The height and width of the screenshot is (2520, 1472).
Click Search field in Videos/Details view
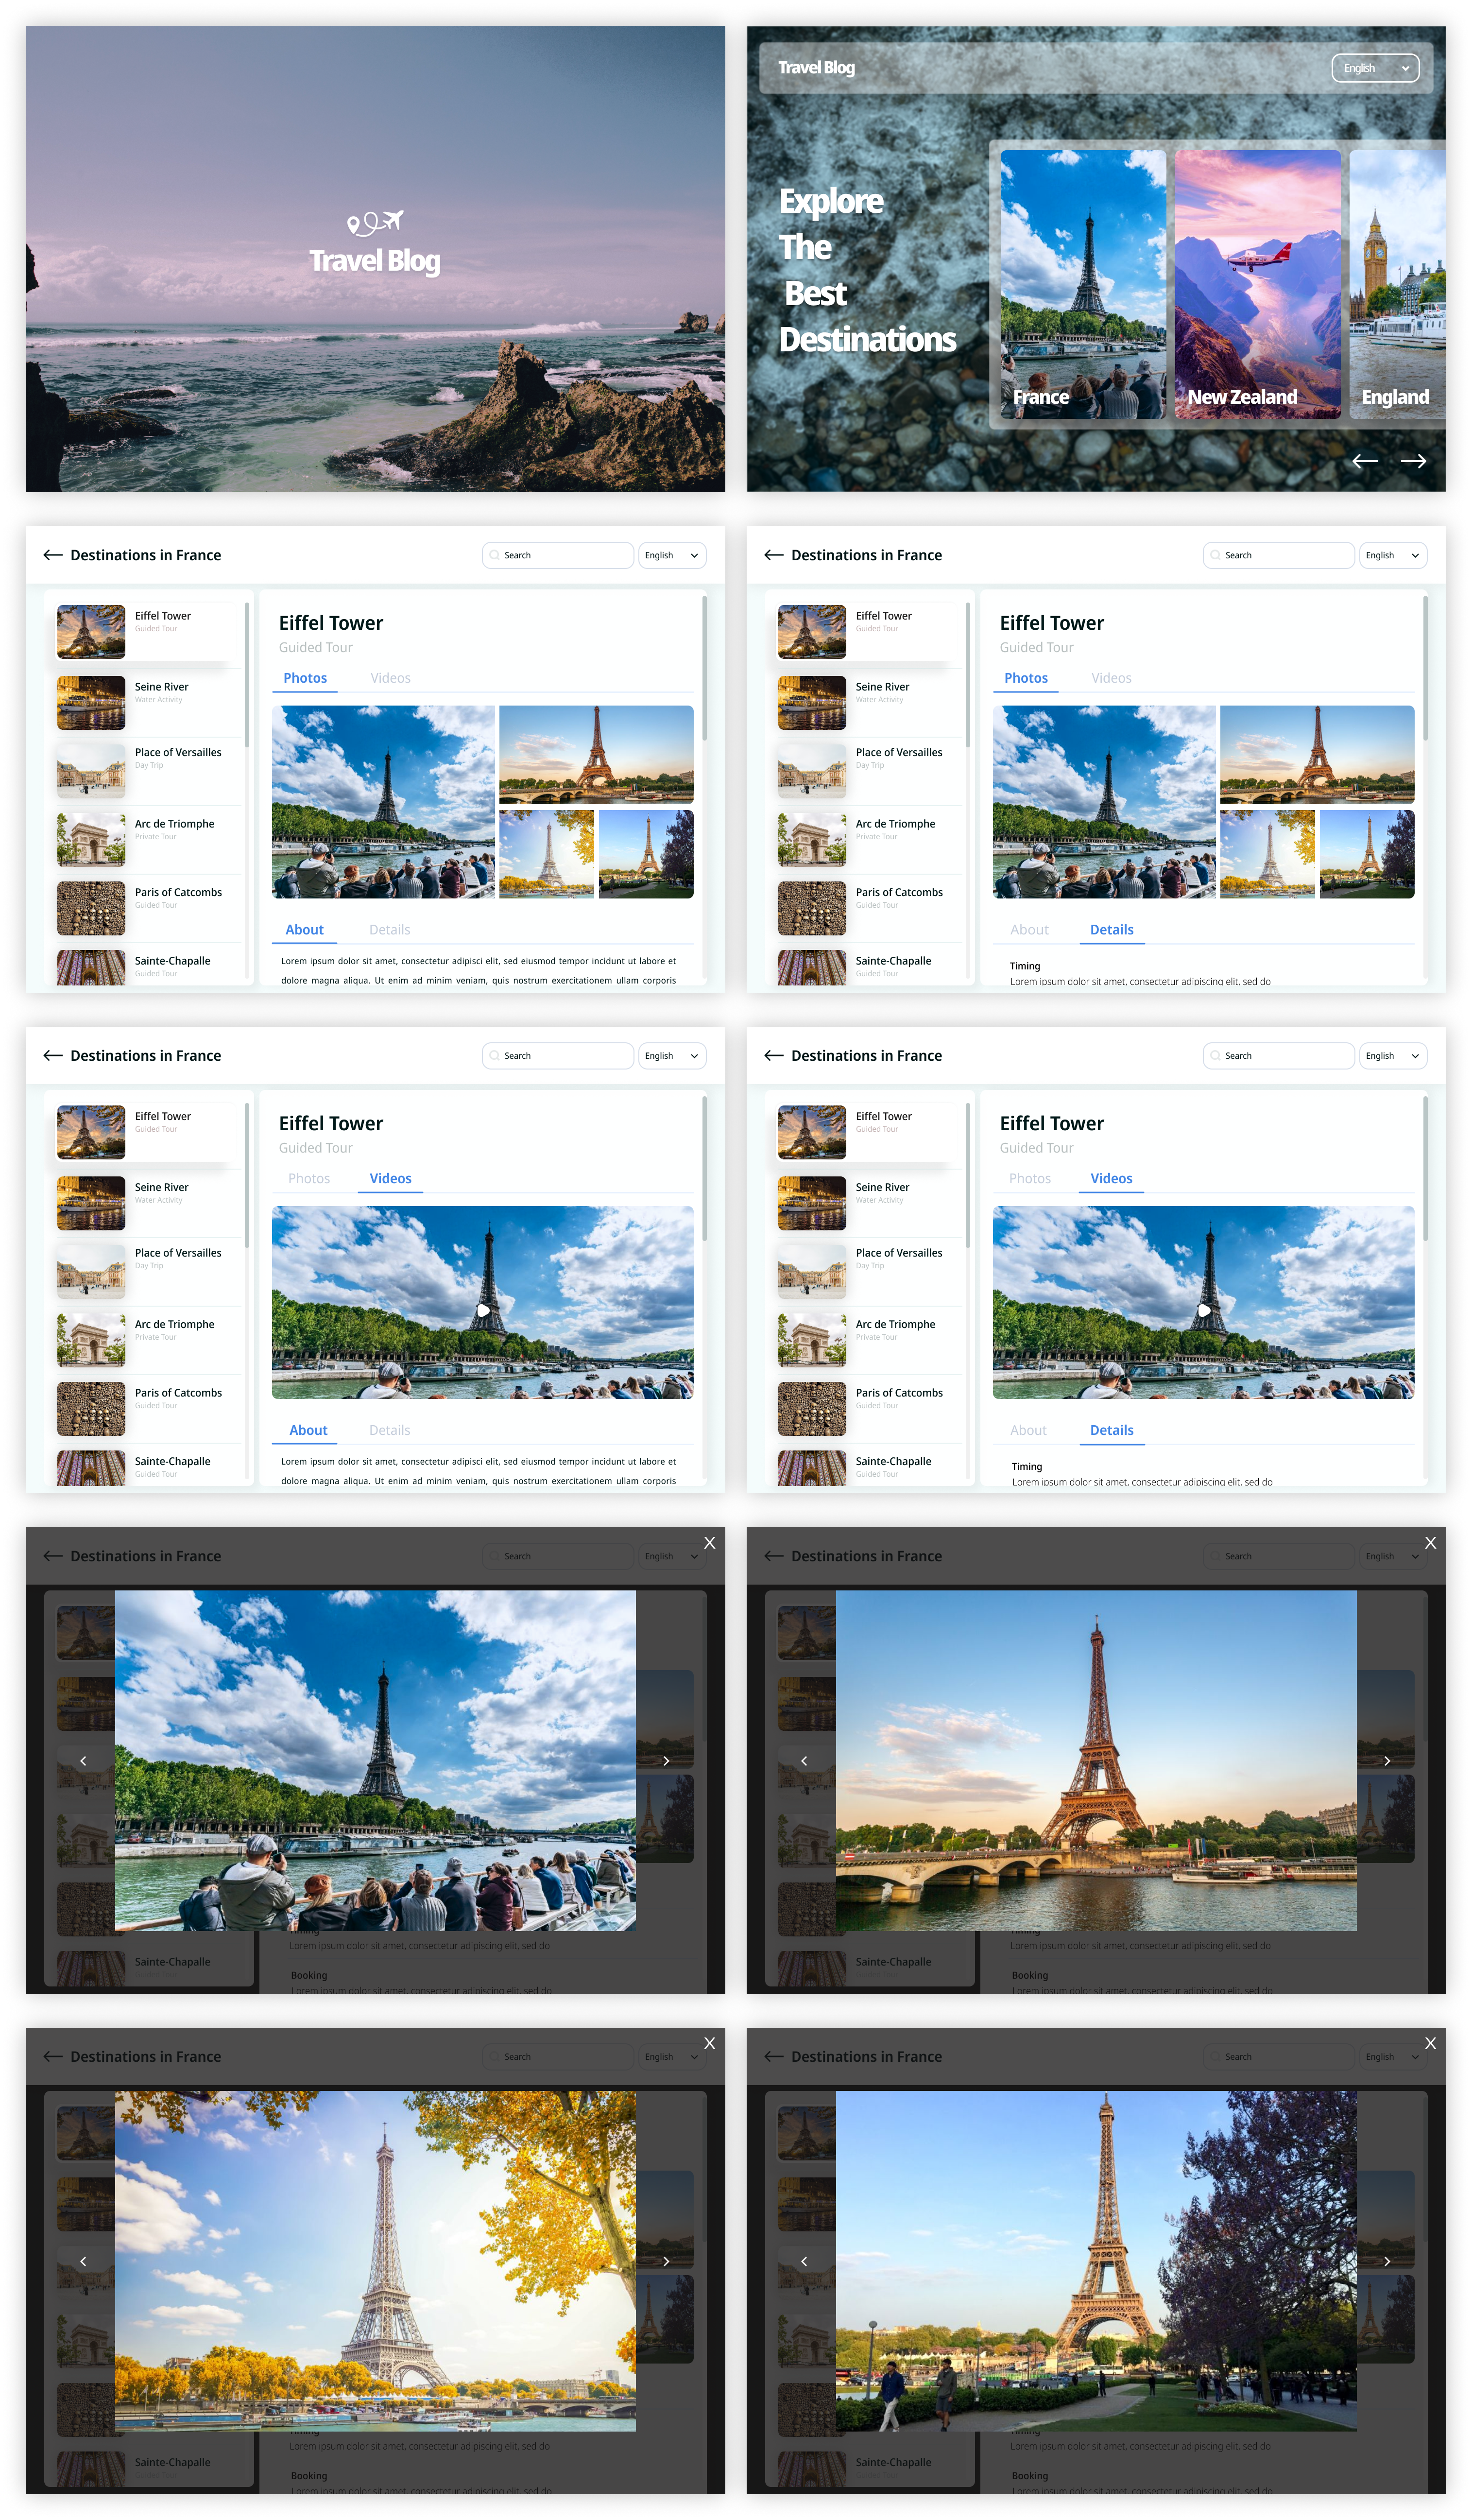click(x=1280, y=1056)
